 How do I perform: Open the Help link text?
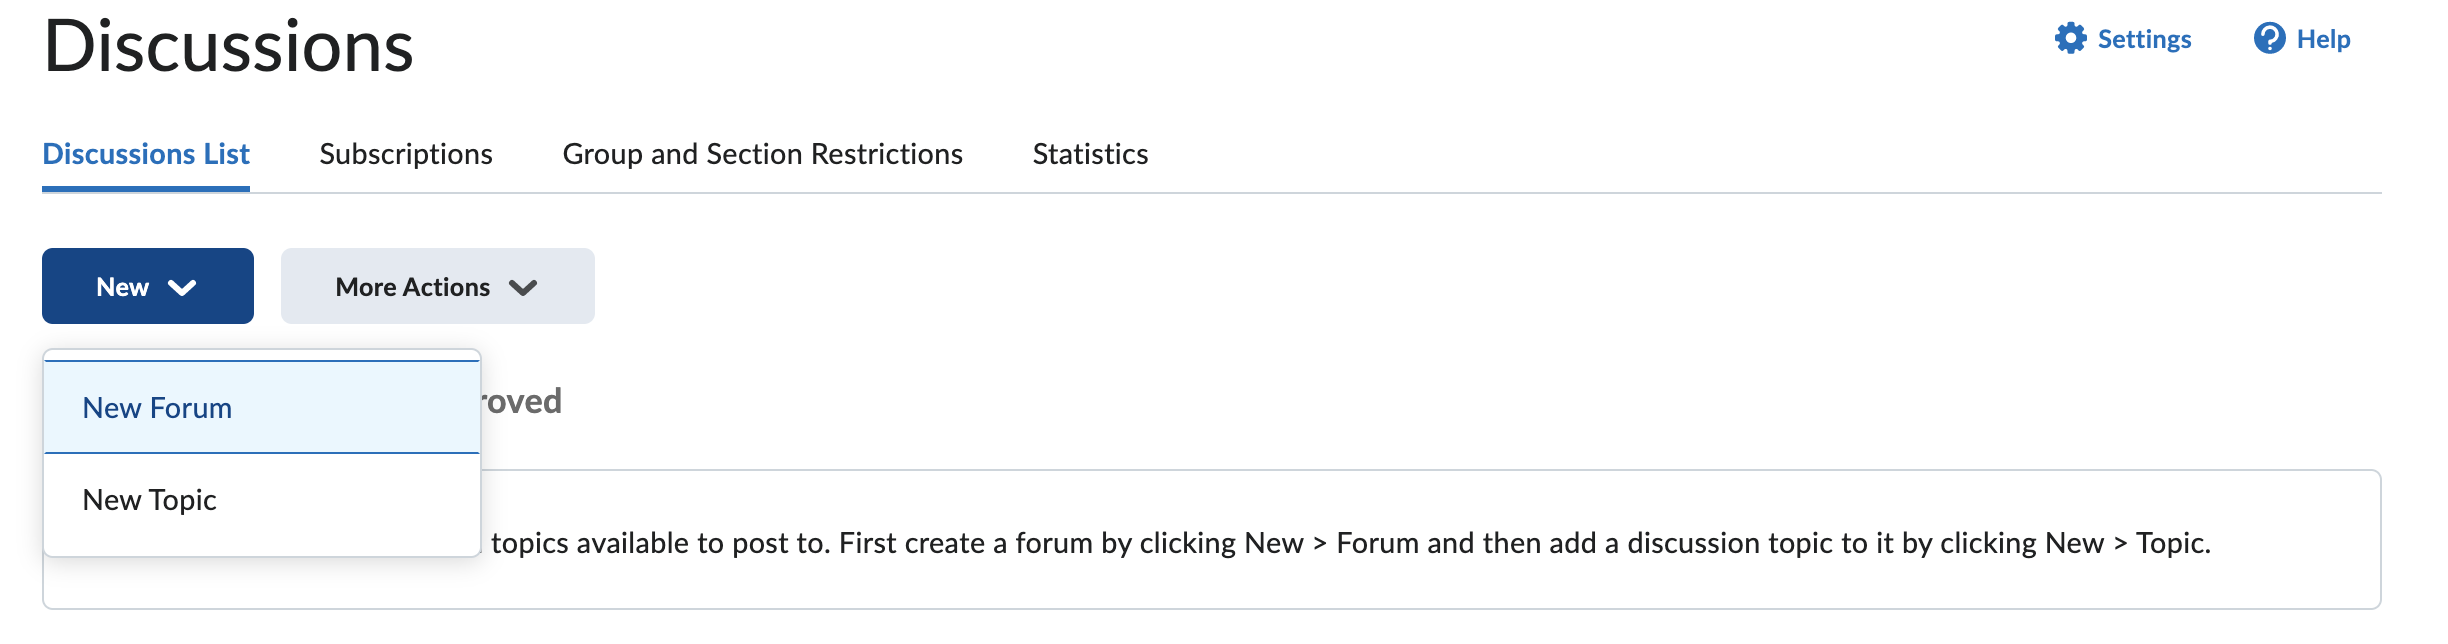click(2323, 39)
